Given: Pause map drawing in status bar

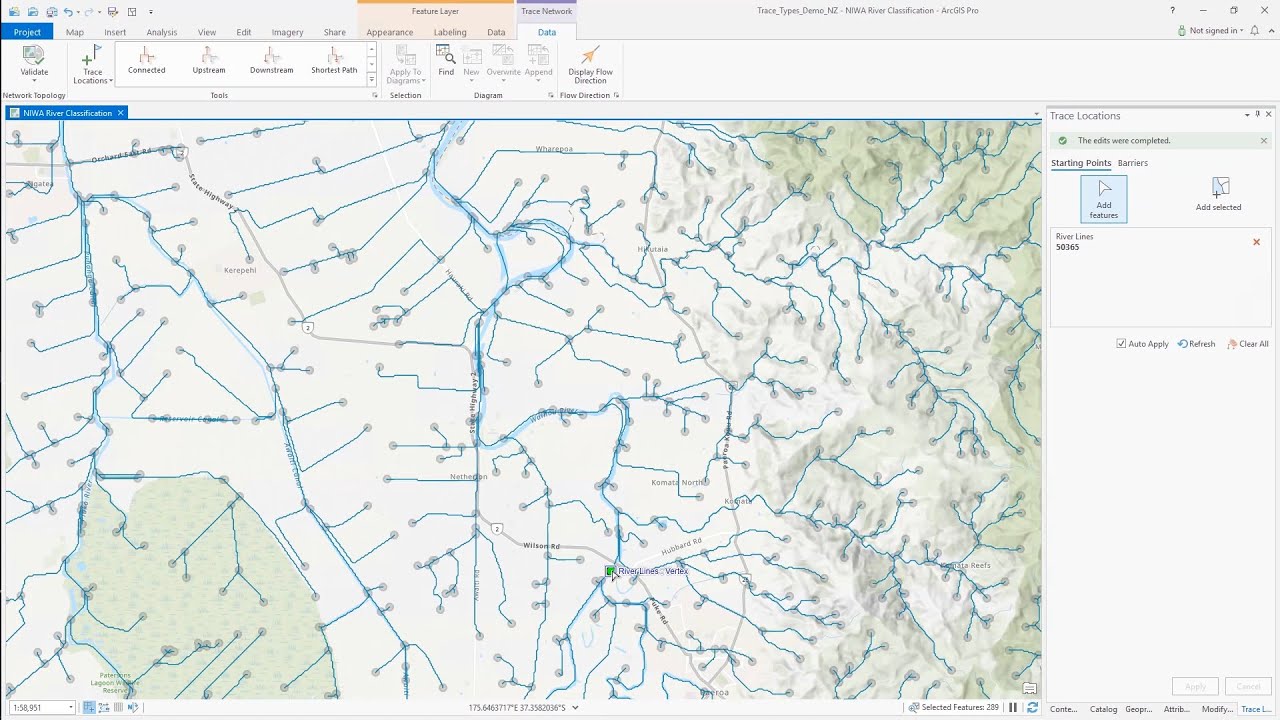Looking at the screenshot, I should (x=1013, y=708).
